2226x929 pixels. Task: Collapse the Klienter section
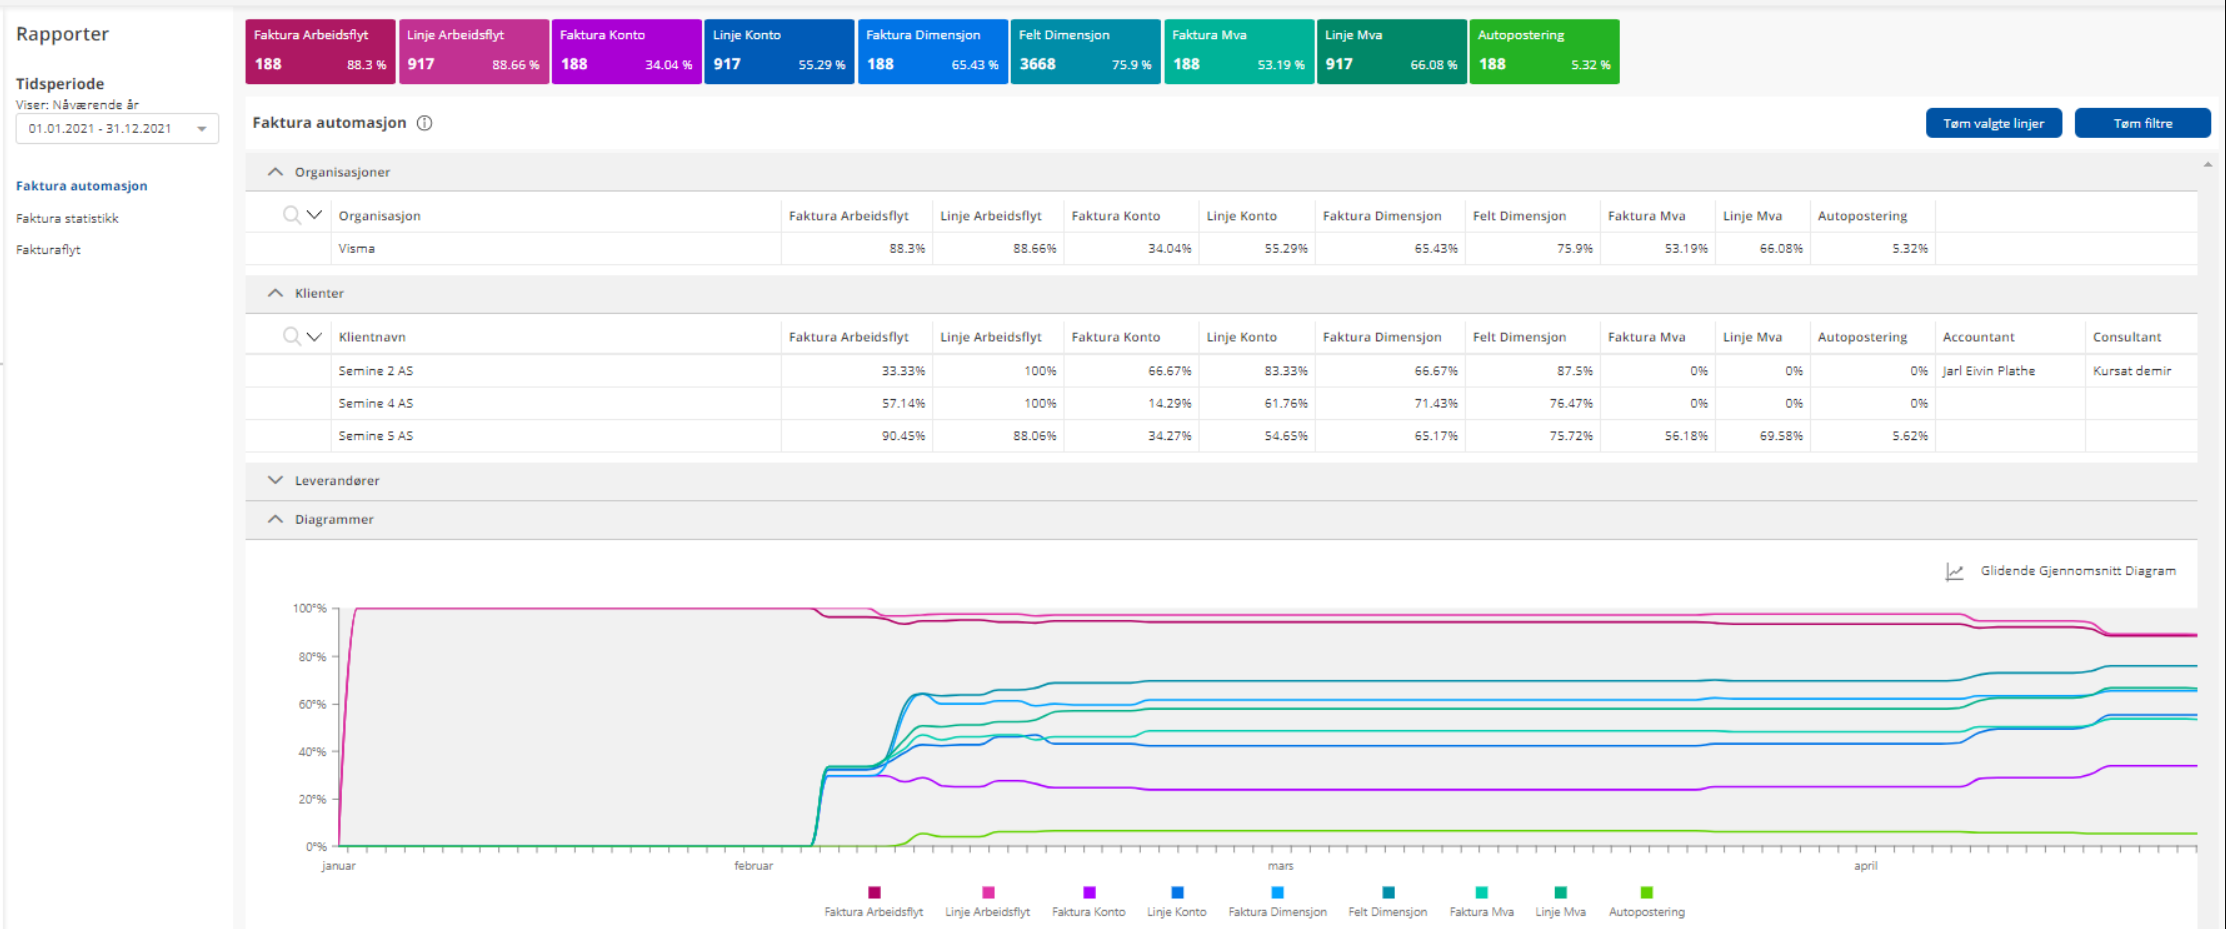[x=276, y=293]
